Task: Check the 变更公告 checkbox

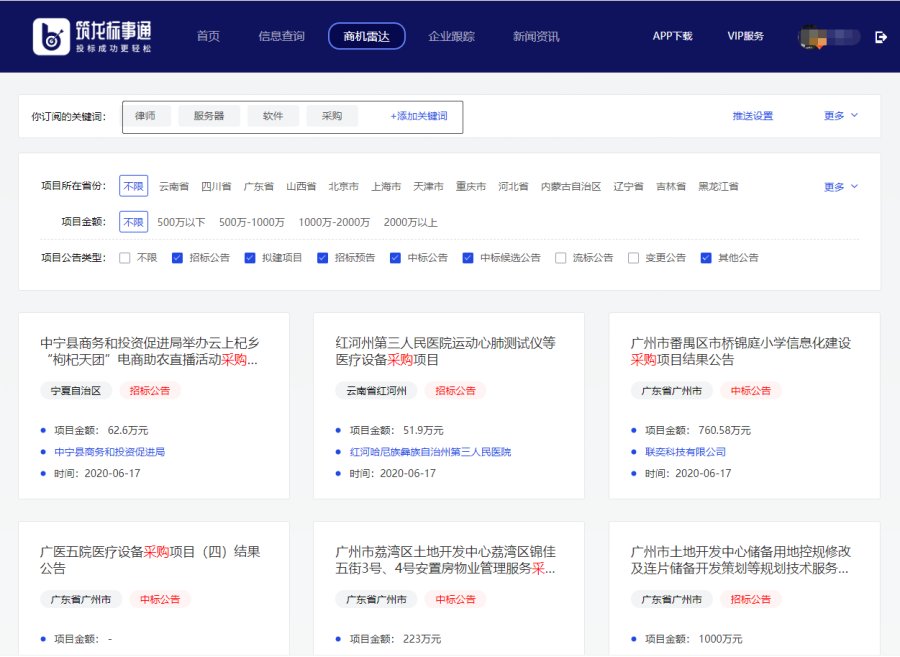Action: point(633,257)
